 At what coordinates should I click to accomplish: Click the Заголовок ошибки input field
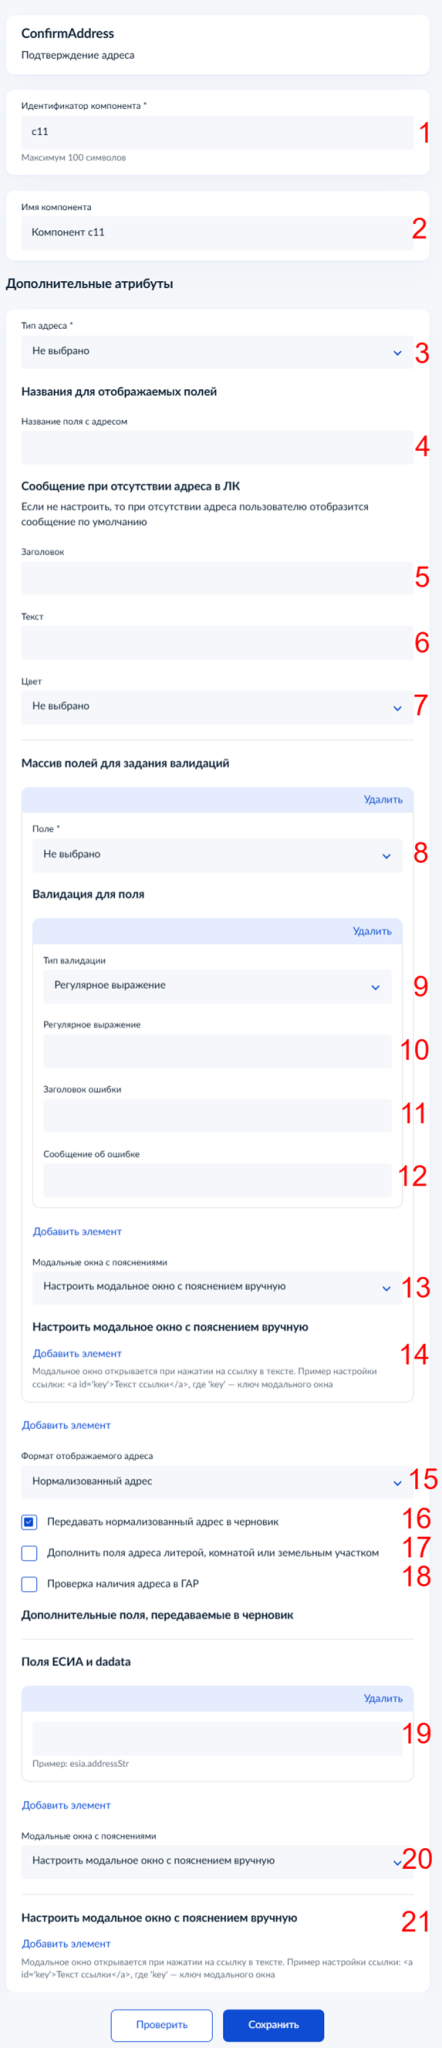click(x=217, y=1116)
